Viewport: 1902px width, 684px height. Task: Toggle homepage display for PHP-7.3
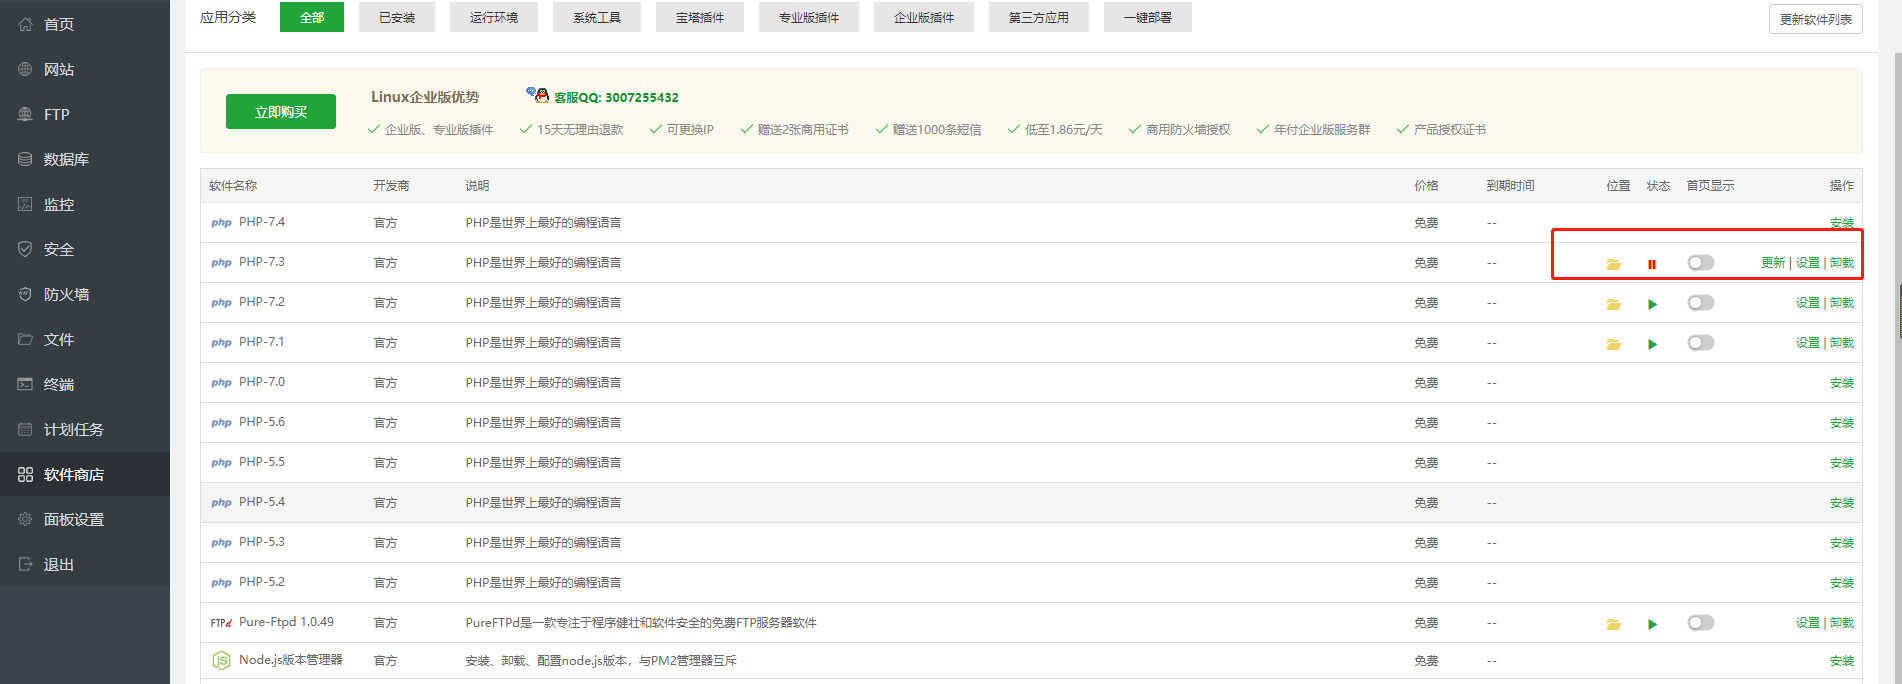(1701, 262)
